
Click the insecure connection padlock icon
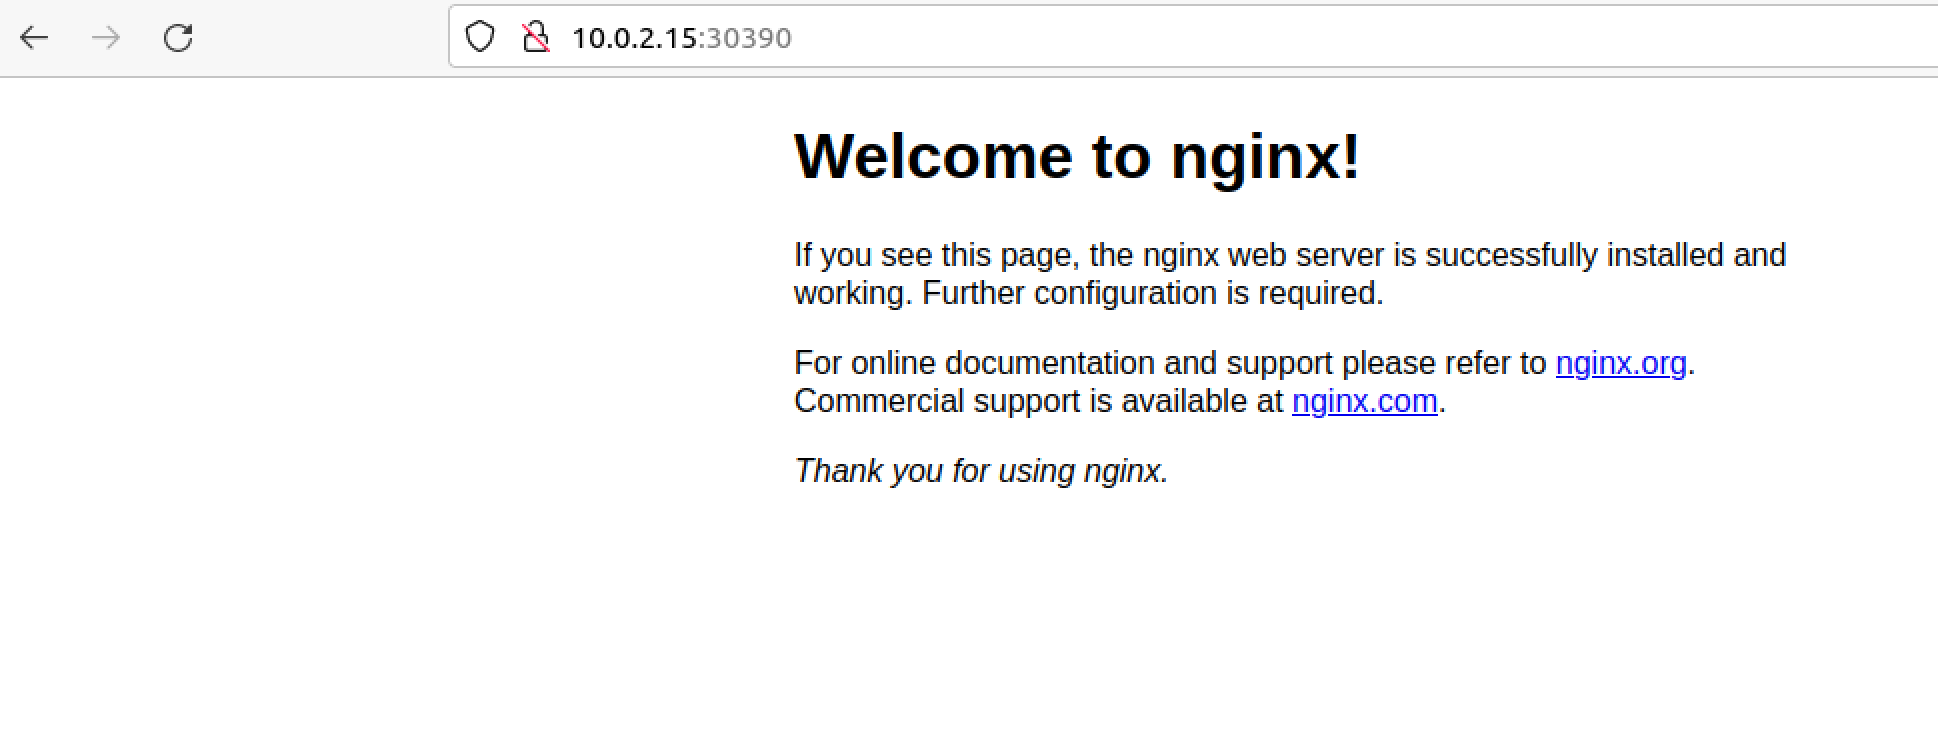pyautogui.click(x=536, y=37)
